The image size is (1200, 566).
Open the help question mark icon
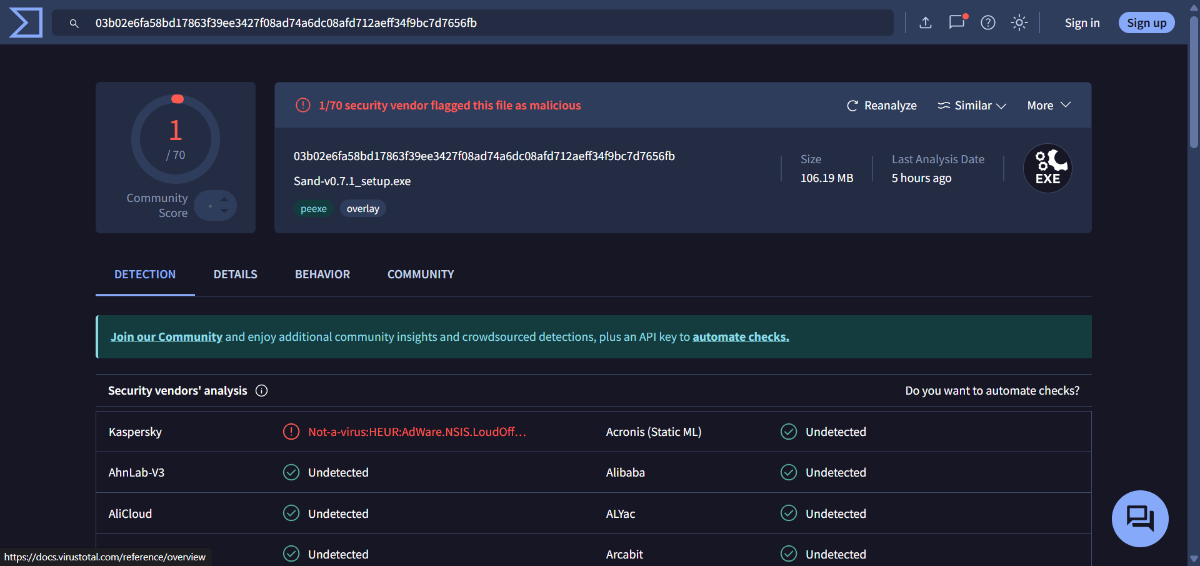tap(988, 23)
